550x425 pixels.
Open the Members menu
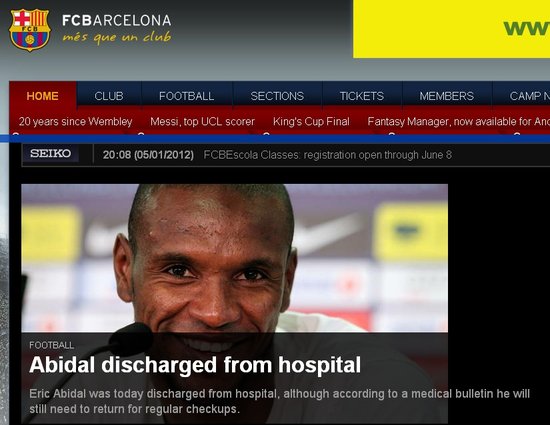(x=447, y=96)
